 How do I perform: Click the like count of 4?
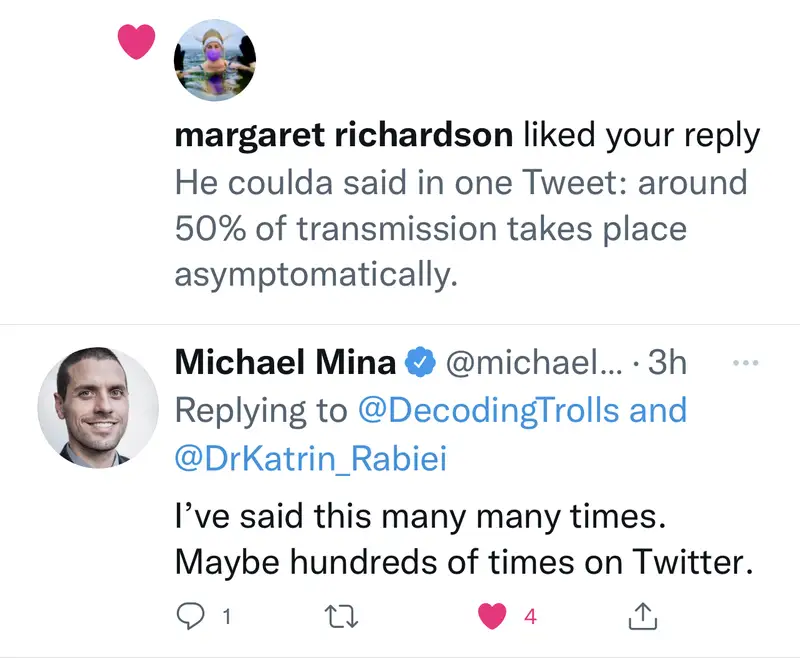pos(530,618)
